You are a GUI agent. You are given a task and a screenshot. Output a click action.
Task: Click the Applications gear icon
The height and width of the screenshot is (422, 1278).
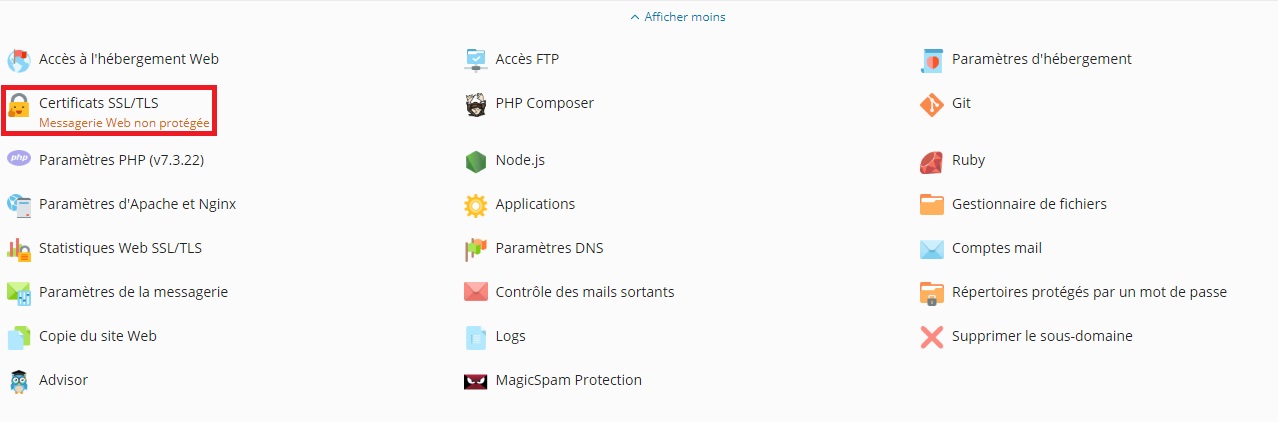click(x=476, y=205)
